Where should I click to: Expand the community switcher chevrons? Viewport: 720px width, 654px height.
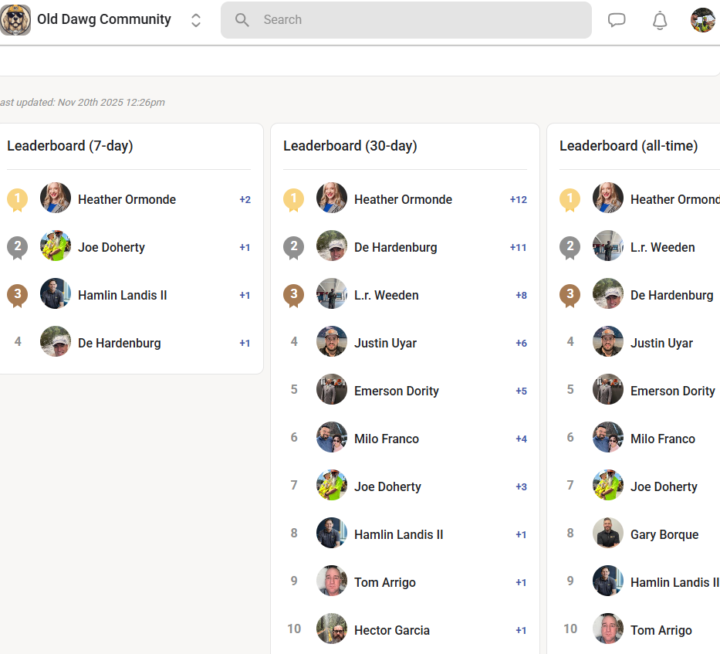[196, 20]
